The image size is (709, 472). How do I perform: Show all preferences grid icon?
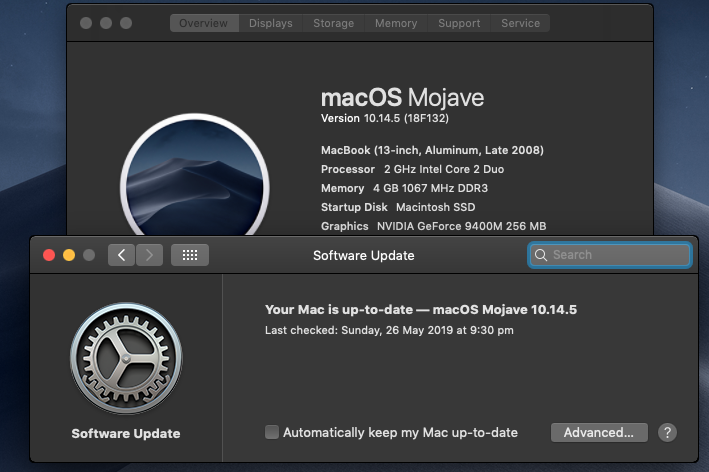pos(190,255)
